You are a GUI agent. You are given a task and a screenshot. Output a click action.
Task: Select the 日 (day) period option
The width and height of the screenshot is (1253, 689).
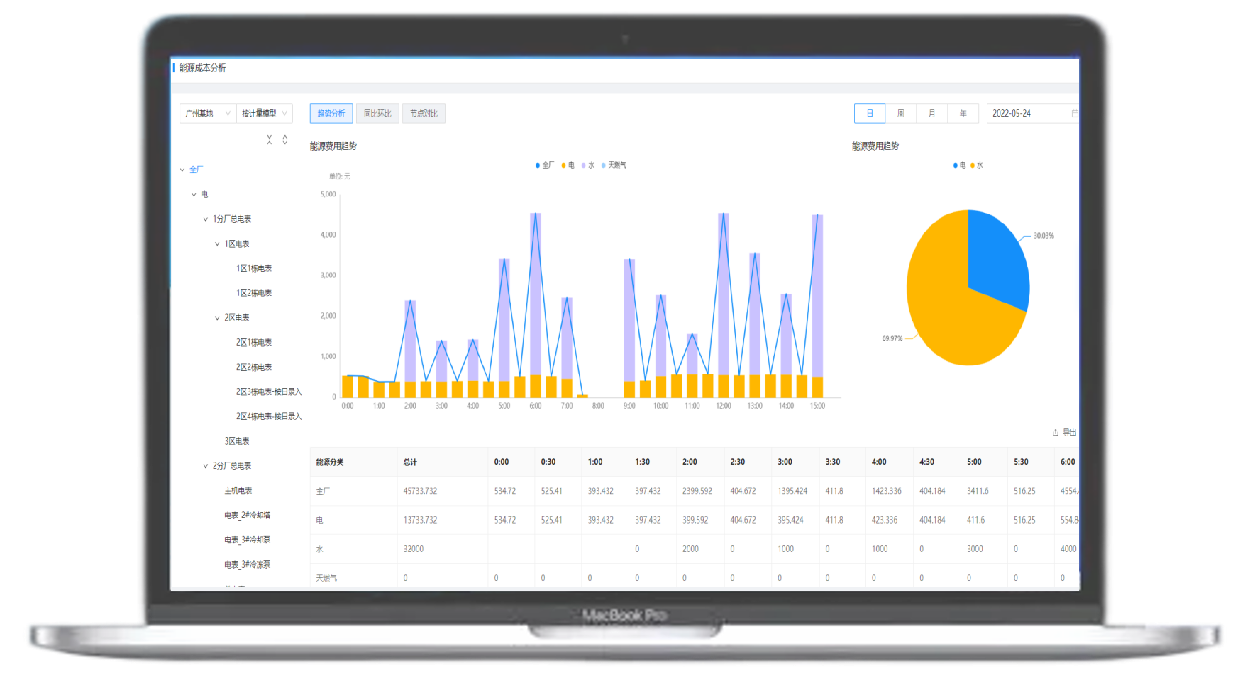(x=869, y=114)
